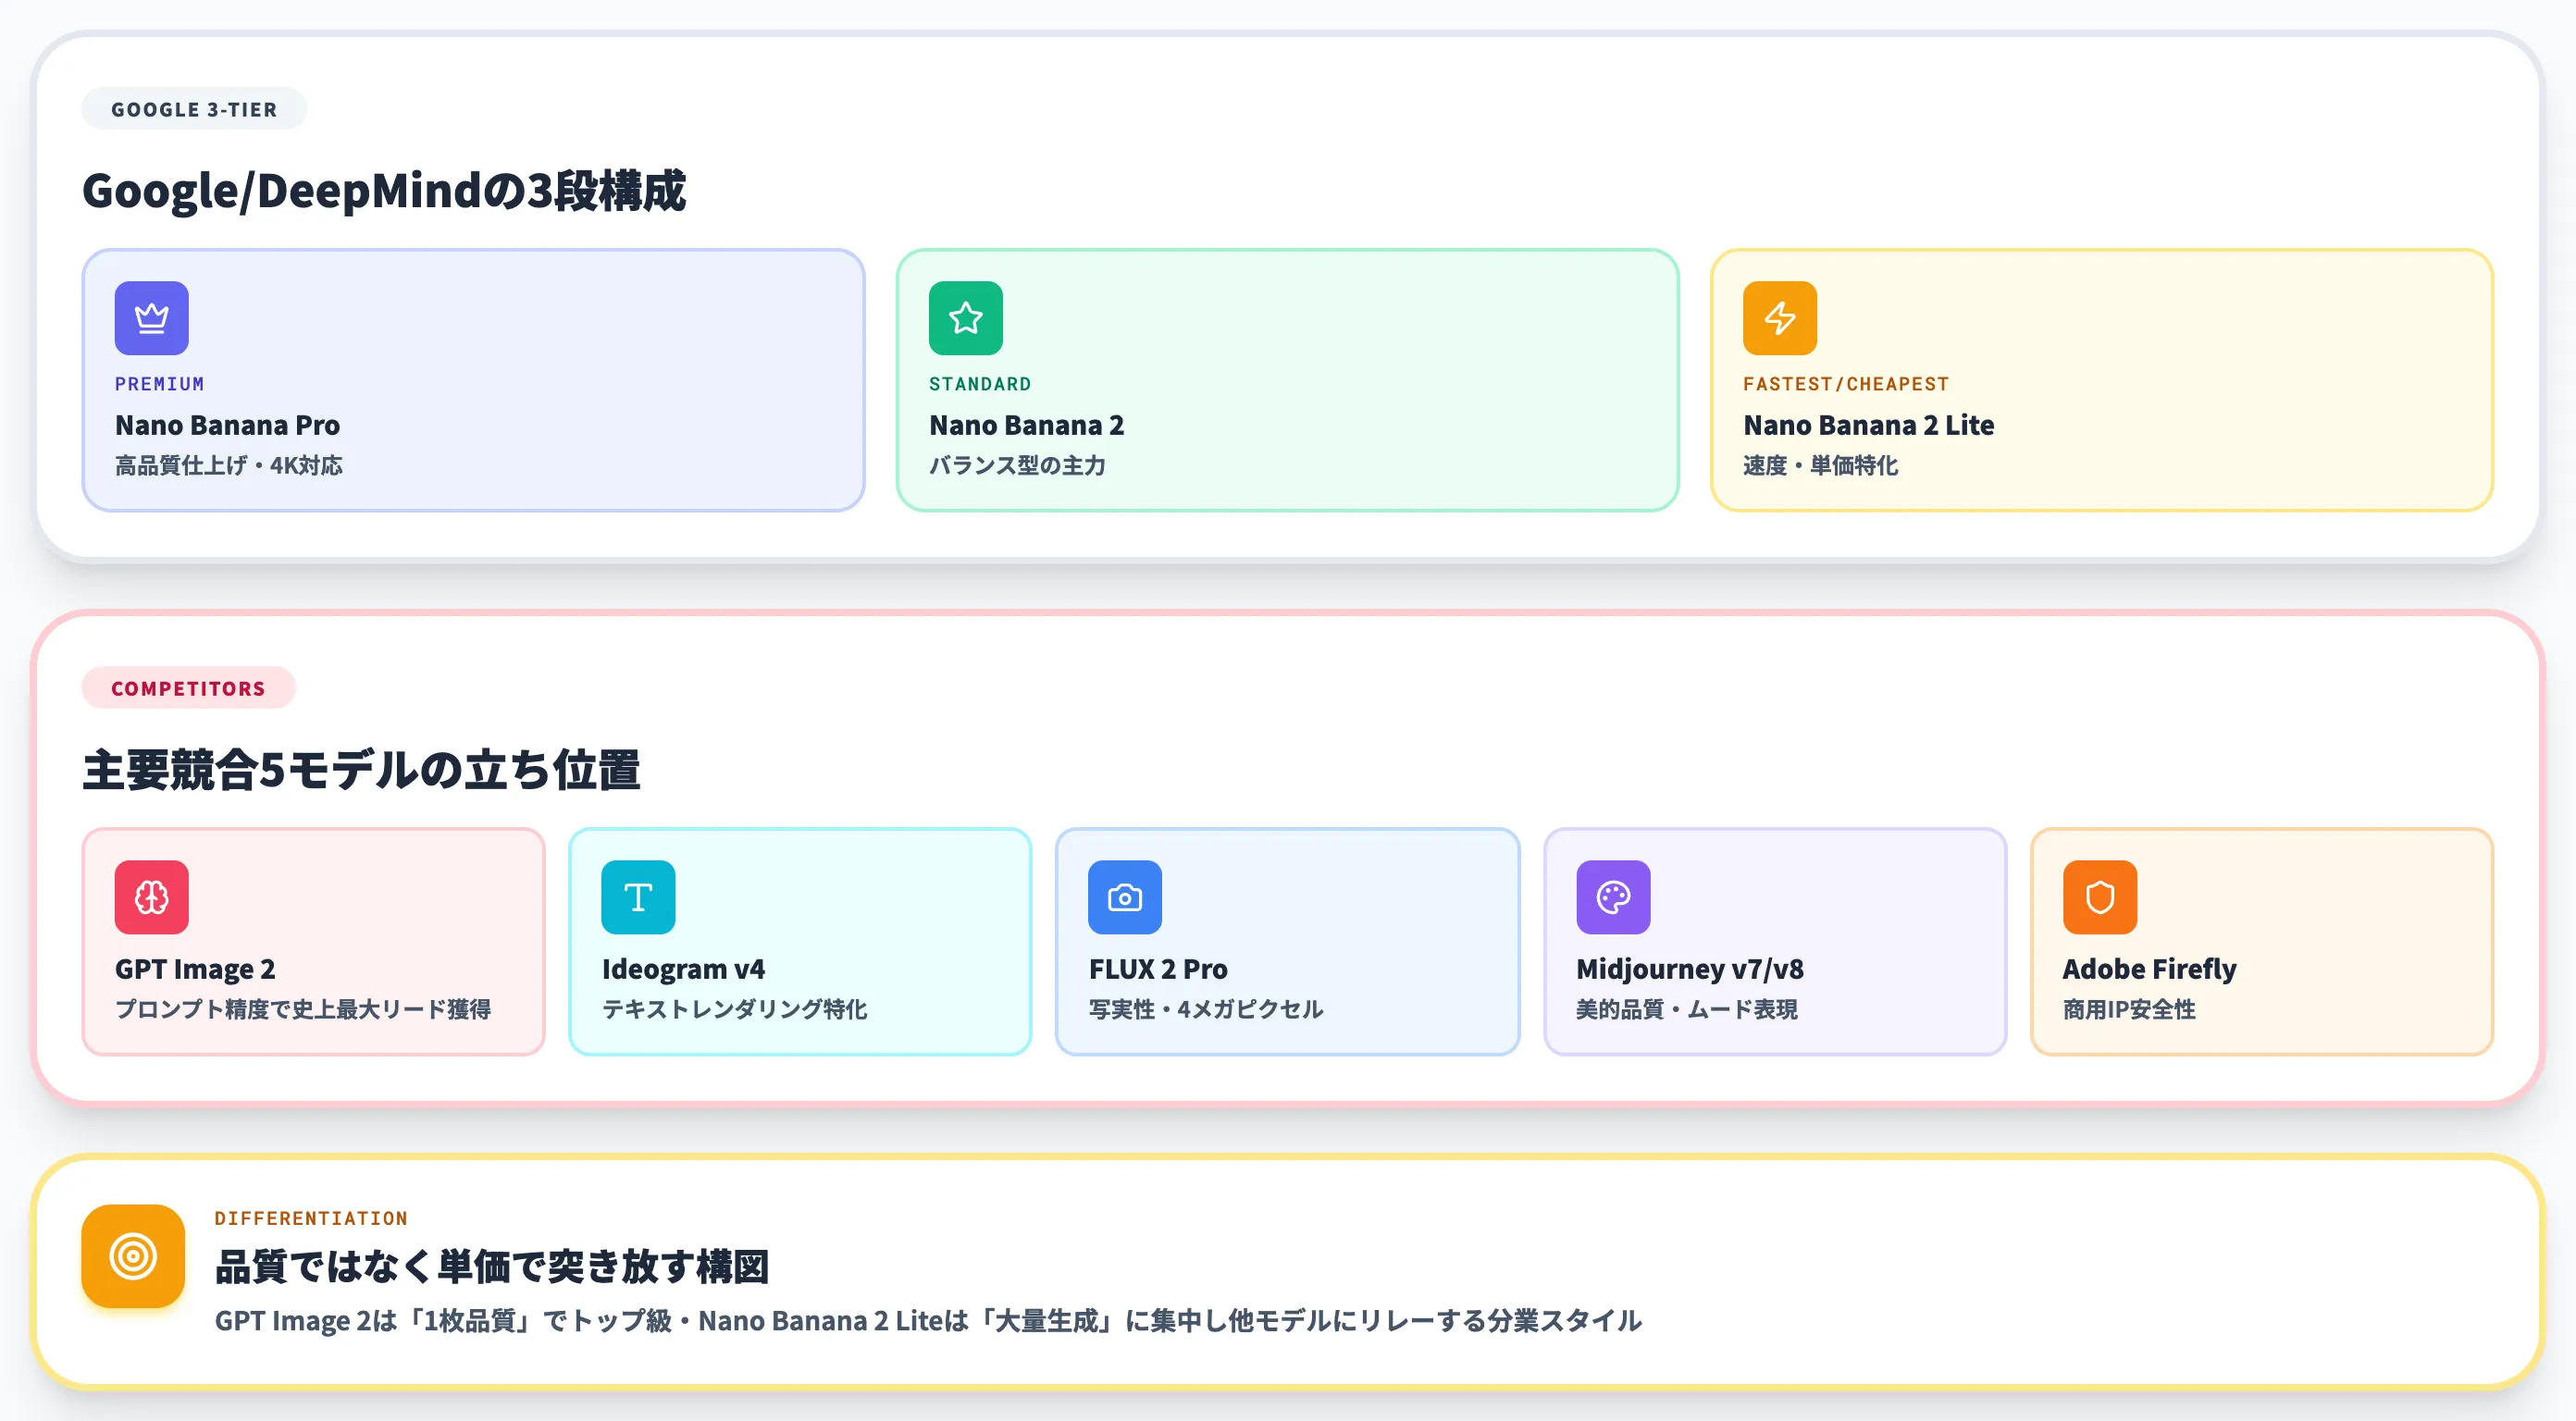
Task: Click the description 速度・単価特化
Action: pyautogui.click(x=1820, y=465)
